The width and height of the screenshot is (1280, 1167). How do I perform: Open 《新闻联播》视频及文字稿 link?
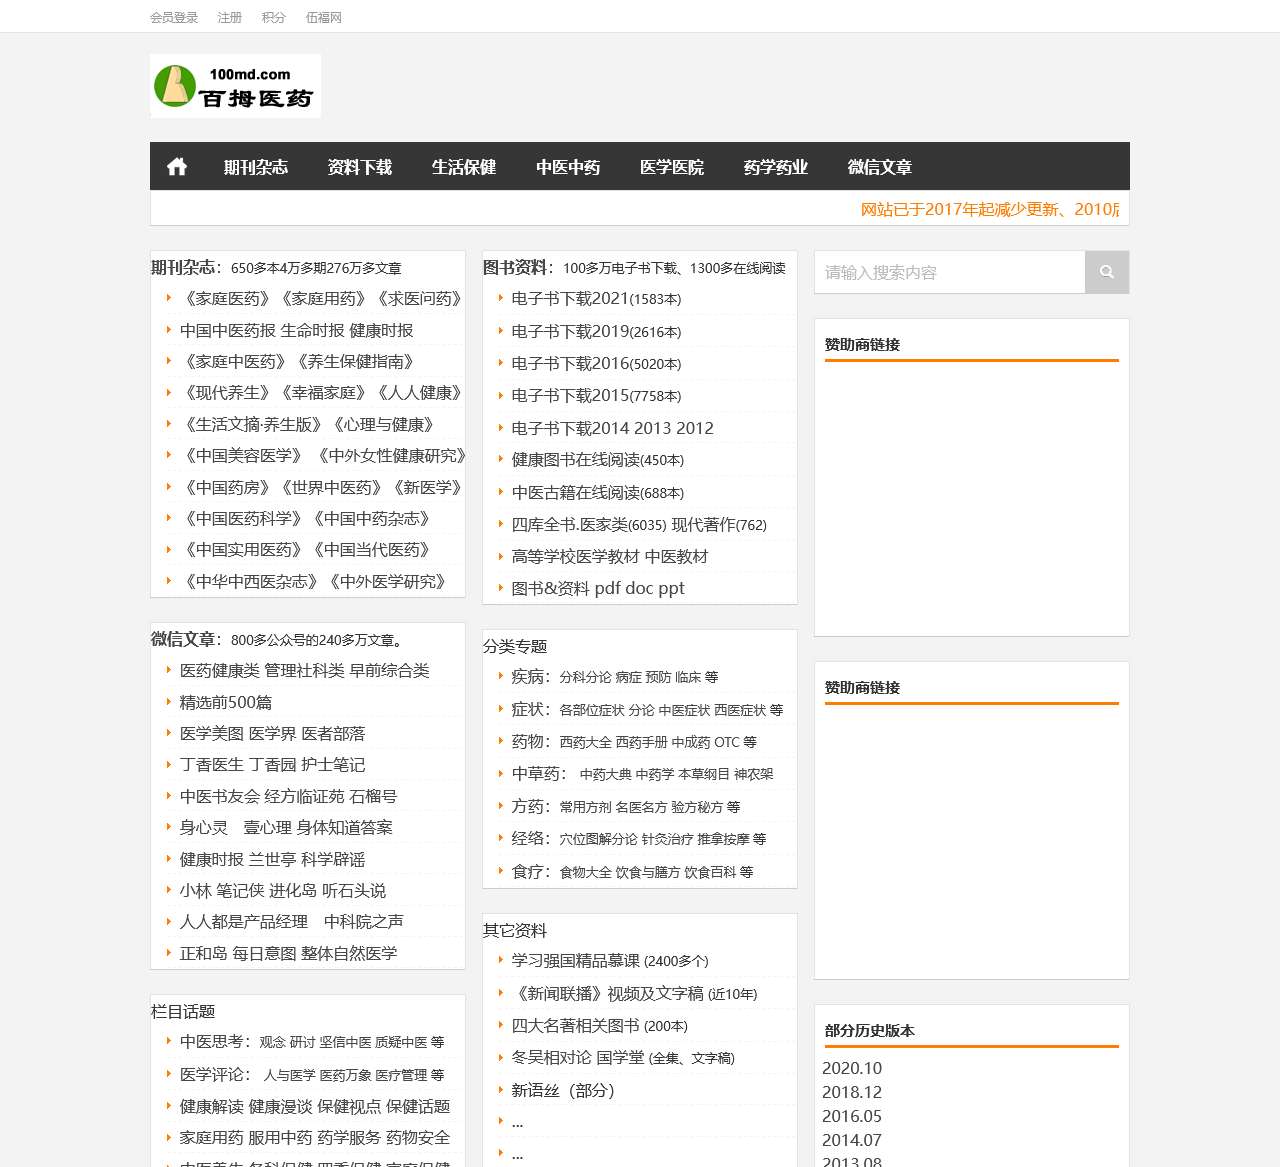[609, 994]
